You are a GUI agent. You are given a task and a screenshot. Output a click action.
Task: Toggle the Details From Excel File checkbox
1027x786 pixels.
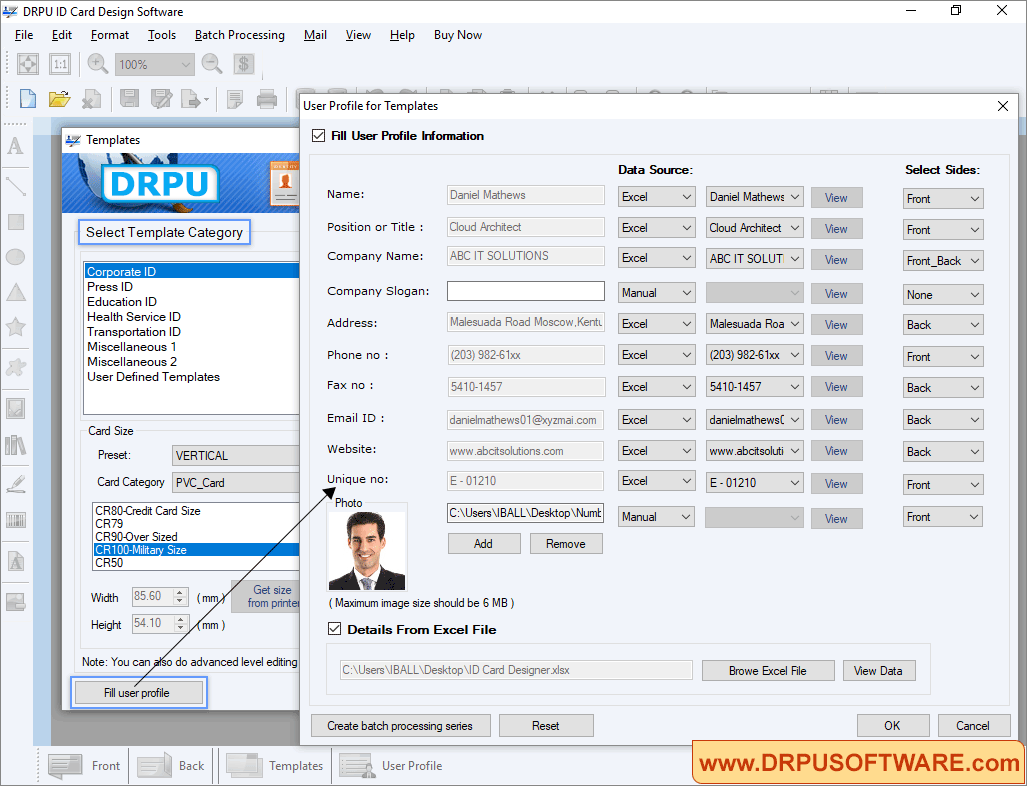(x=334, y=629)
